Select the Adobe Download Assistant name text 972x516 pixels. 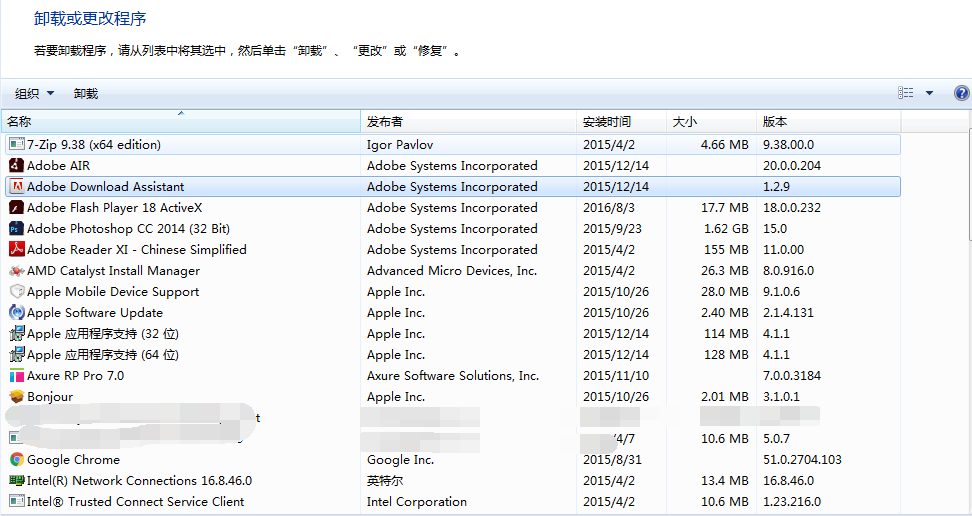(x=105, y=187)
